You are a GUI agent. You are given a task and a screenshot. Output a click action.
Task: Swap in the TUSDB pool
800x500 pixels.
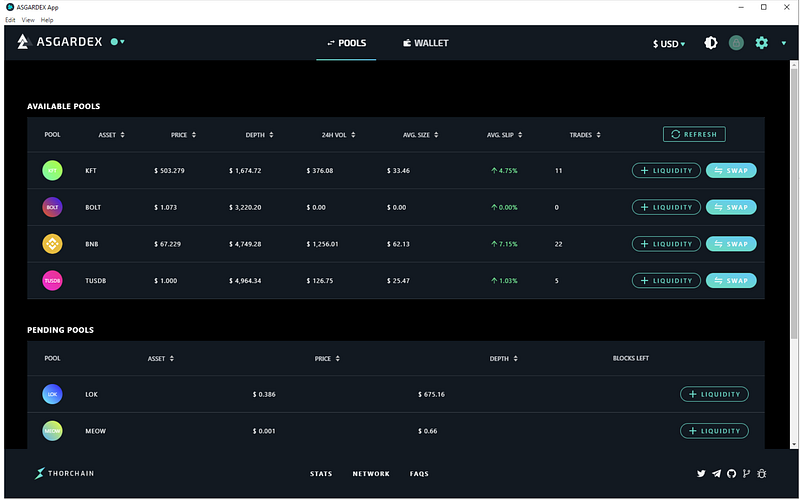tap(731, 281)
